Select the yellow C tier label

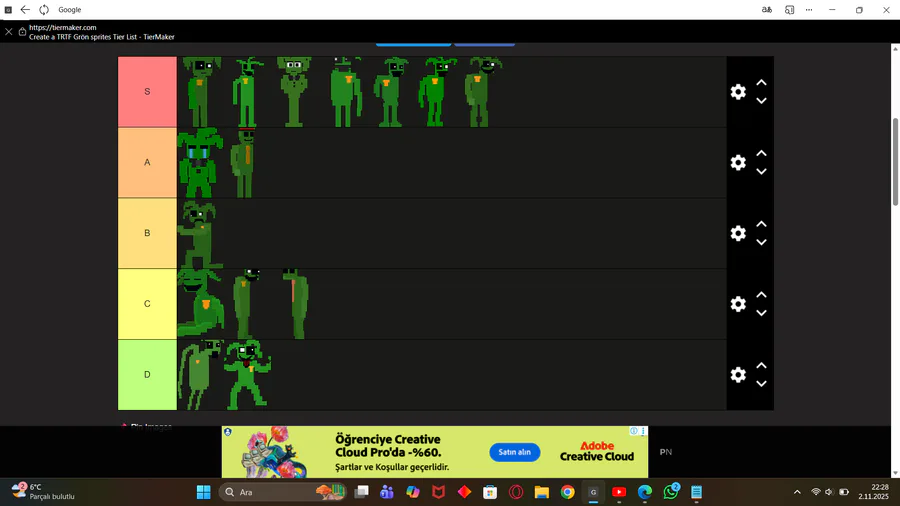[148, 304]
